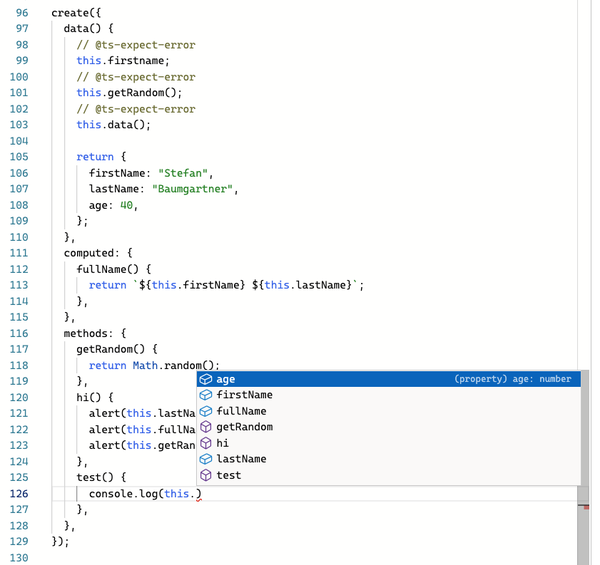Click the icon beside fullName suggestion
This screenshot has height=565, width=600.
coord(205,411)
